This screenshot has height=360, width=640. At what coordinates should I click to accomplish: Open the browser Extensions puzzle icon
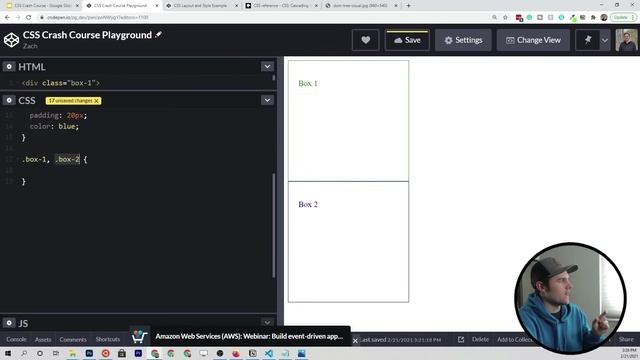593,18
